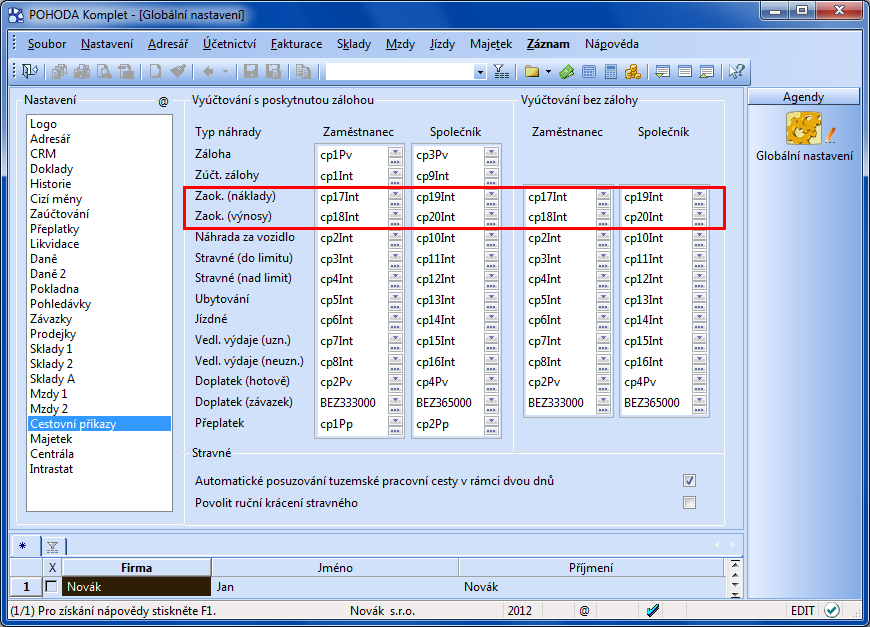Screen dimensions: 870x627
Task: Click the help cursor question mark icon
Action: (737, 71)
